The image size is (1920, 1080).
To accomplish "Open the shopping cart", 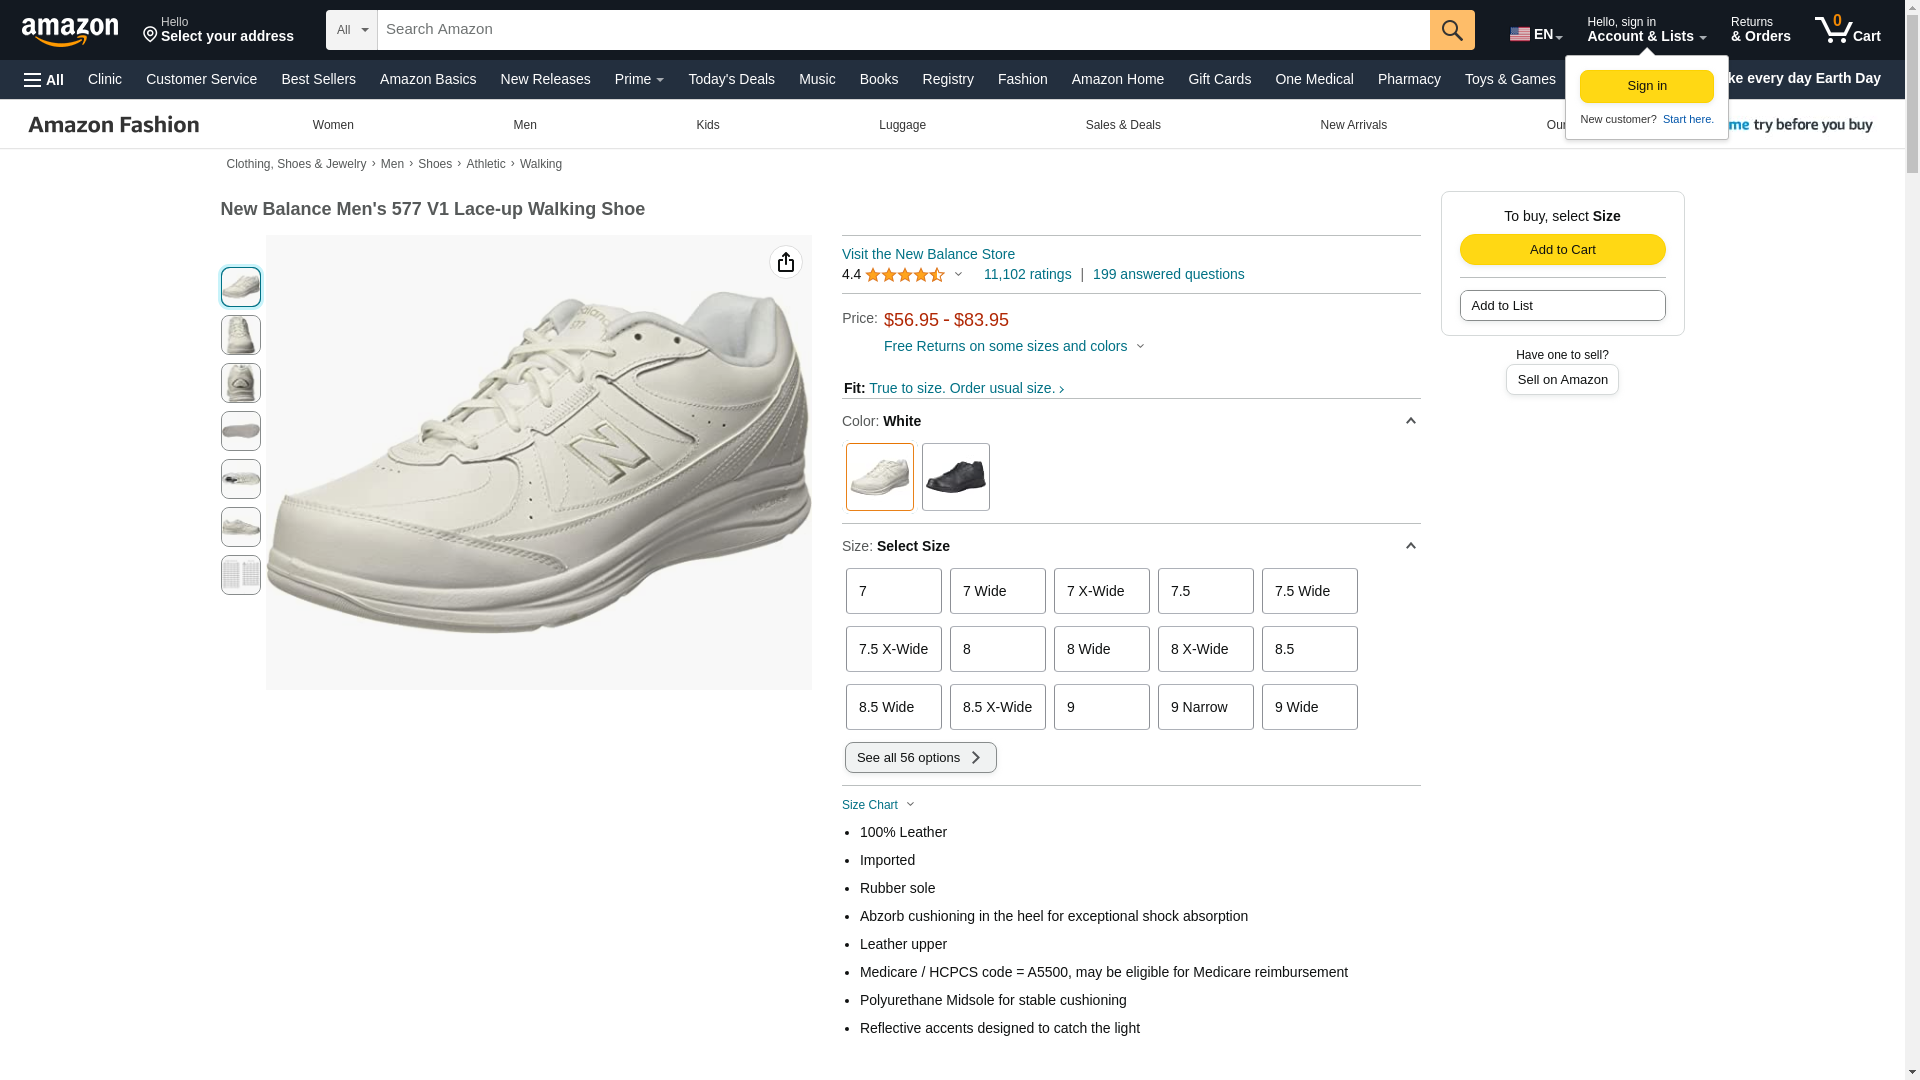I will click(x=1847, y=30).
